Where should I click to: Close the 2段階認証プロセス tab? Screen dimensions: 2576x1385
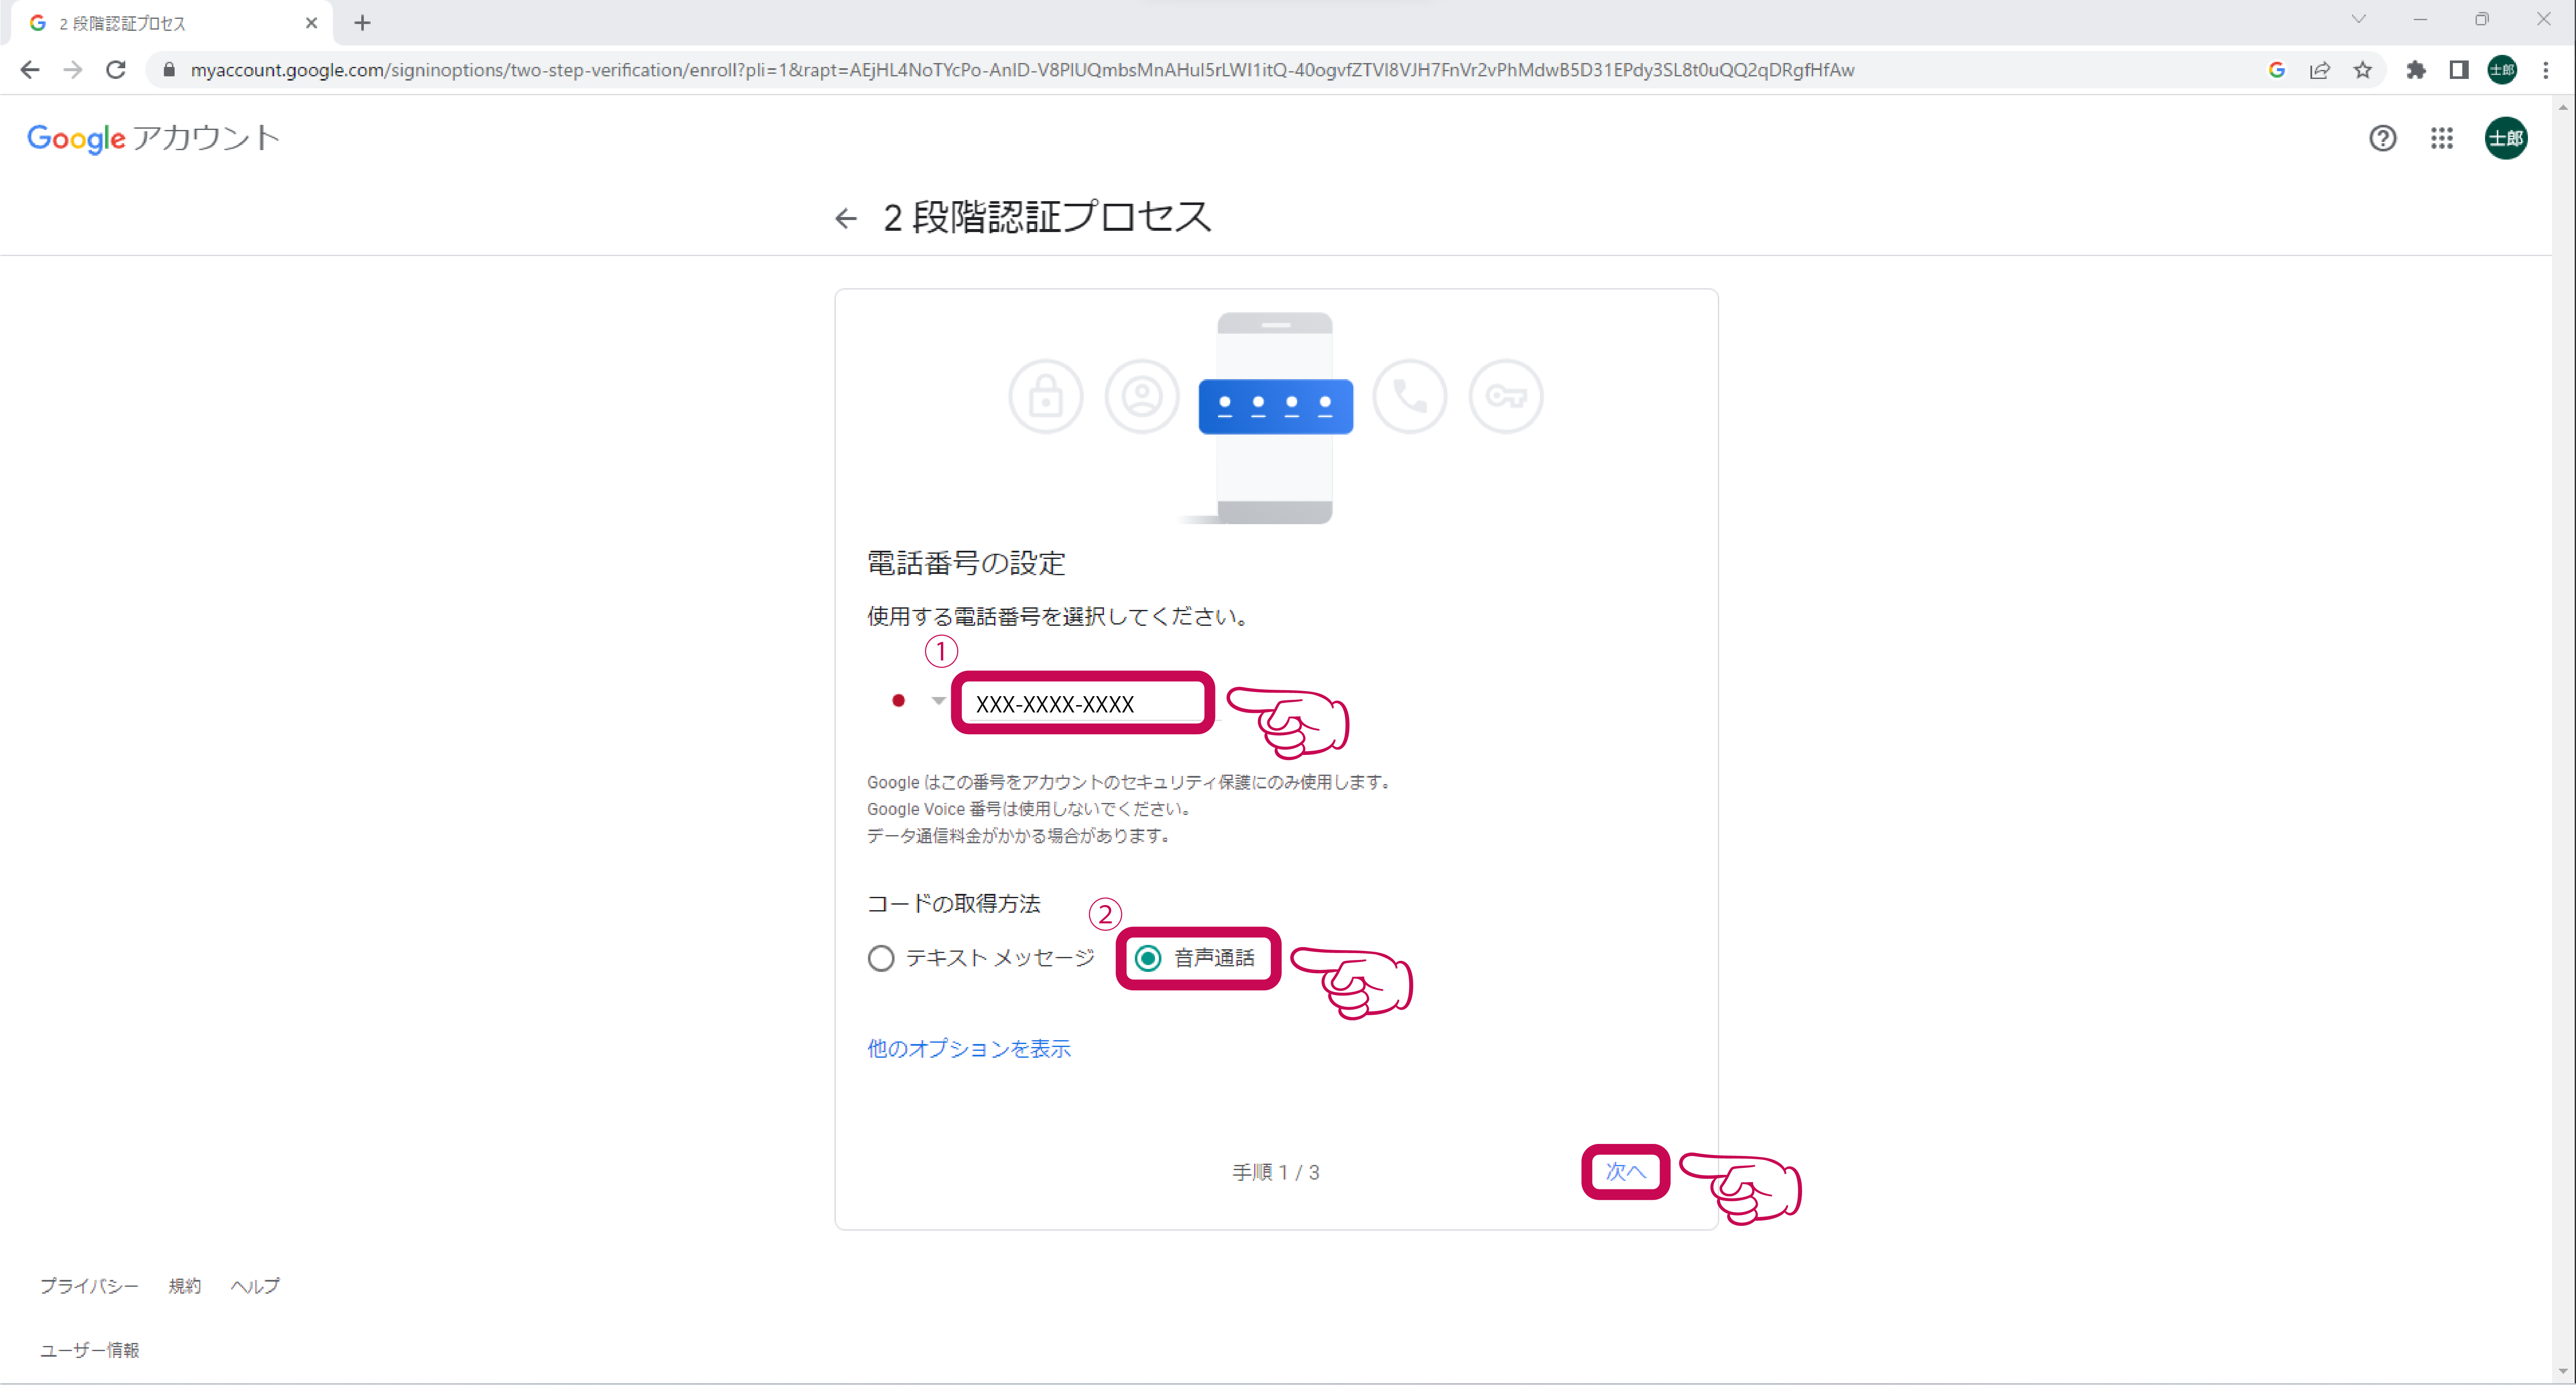pyautogui.click(x=311, y=23)
